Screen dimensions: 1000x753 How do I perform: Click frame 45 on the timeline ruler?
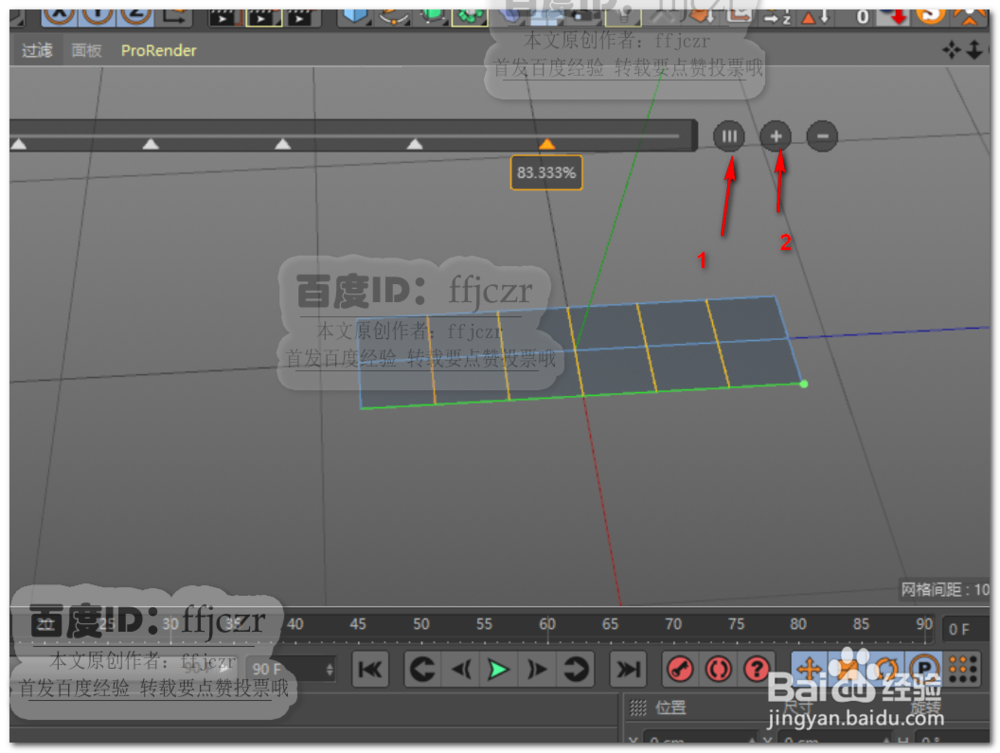click(358, 624)
